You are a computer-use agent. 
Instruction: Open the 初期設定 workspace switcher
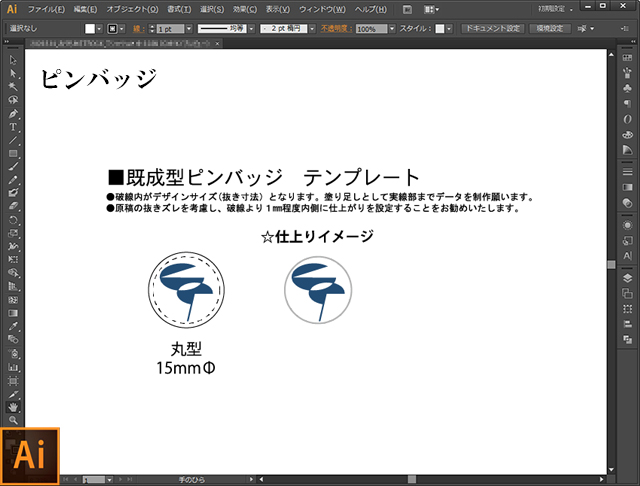pyautogui.click(x=555, y=9)
